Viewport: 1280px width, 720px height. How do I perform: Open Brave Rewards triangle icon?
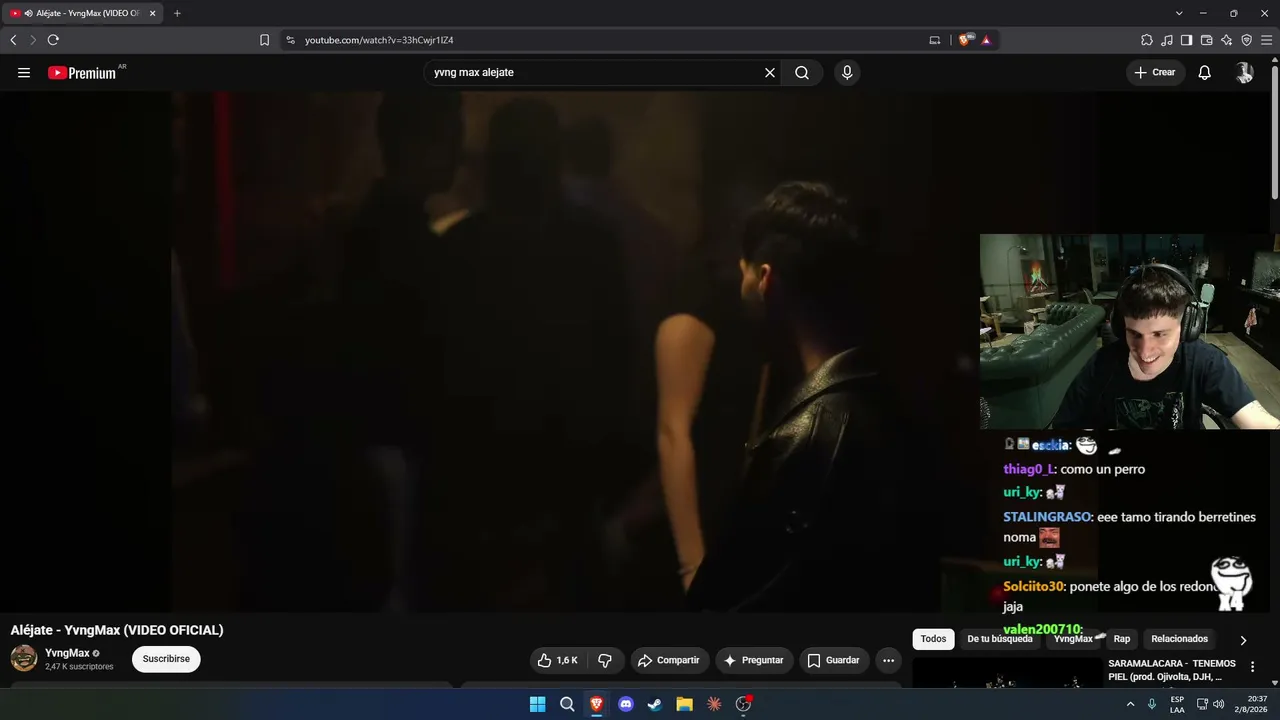(x=986, y=40)
